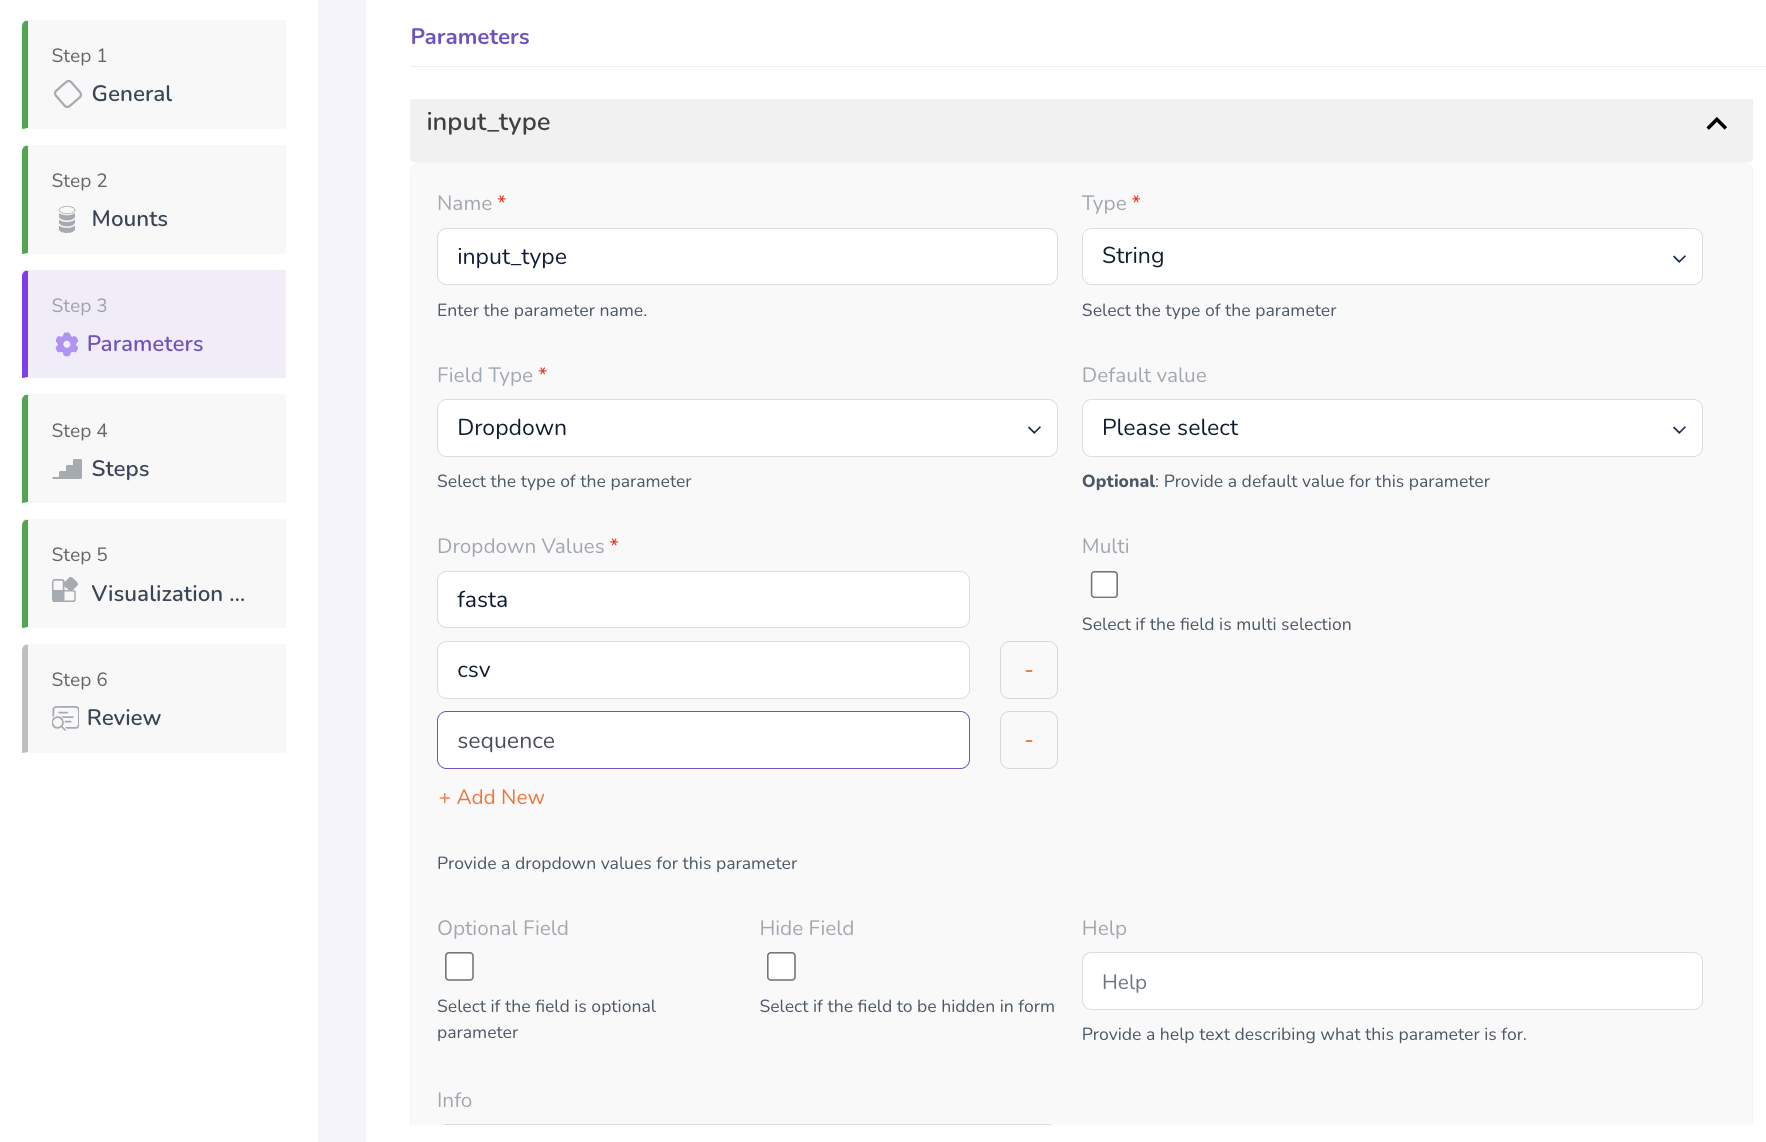Click the purple gear Parameters icon
1766x1142 pixels.
(x=67, y=344)
